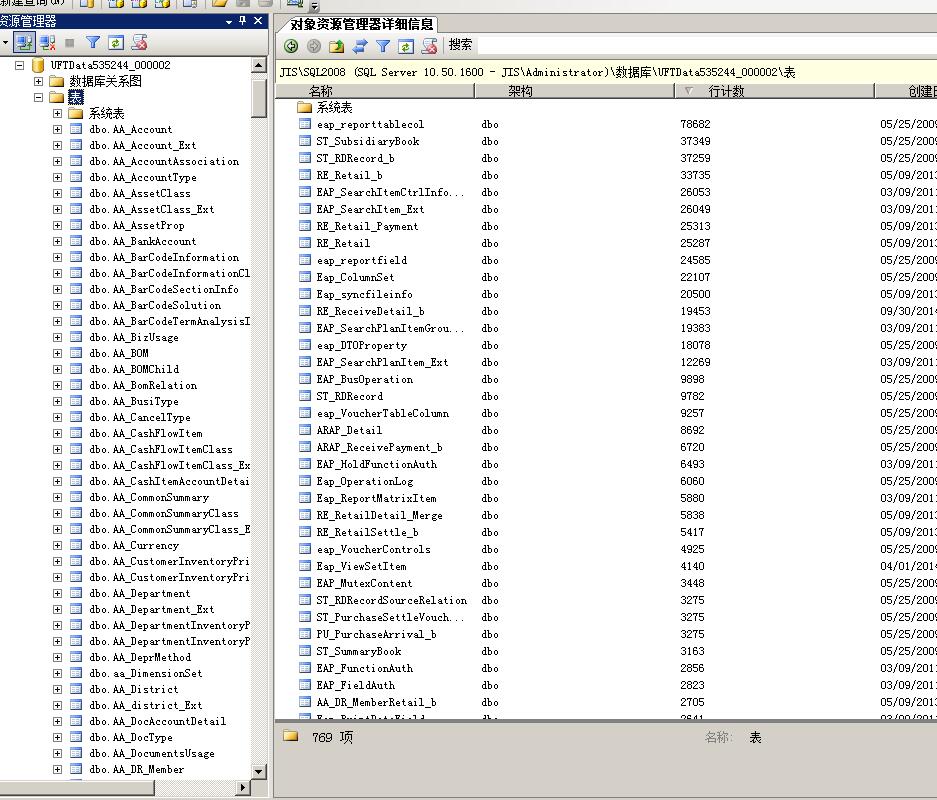
Task: Sort by the 行计数 column header
Action: (775, 91)
